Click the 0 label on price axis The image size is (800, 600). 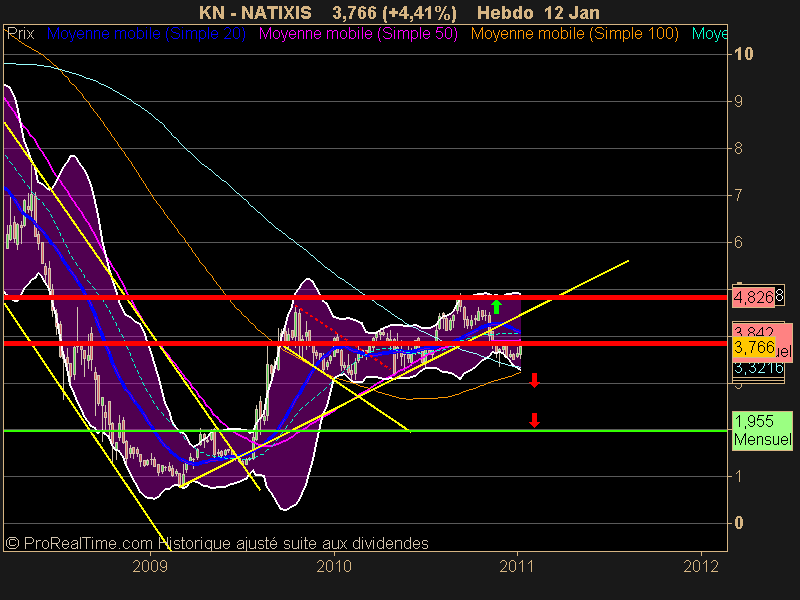738,523
